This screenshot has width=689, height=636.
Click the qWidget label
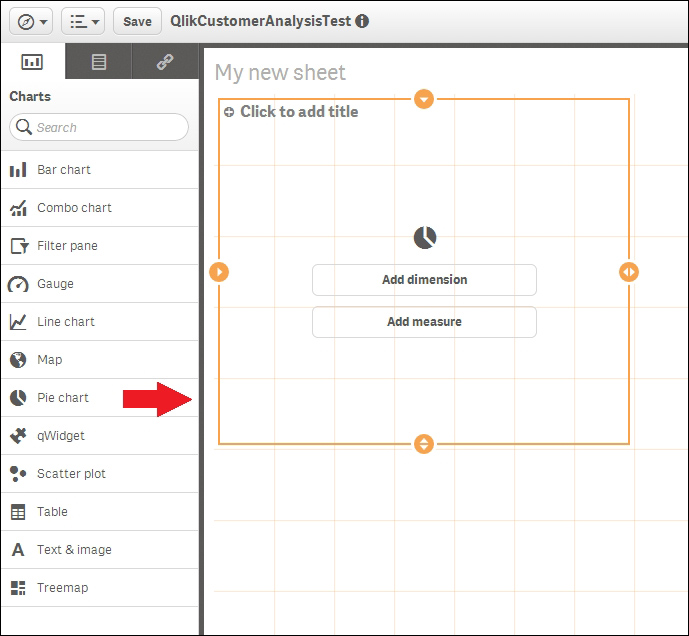pos(61,436)
